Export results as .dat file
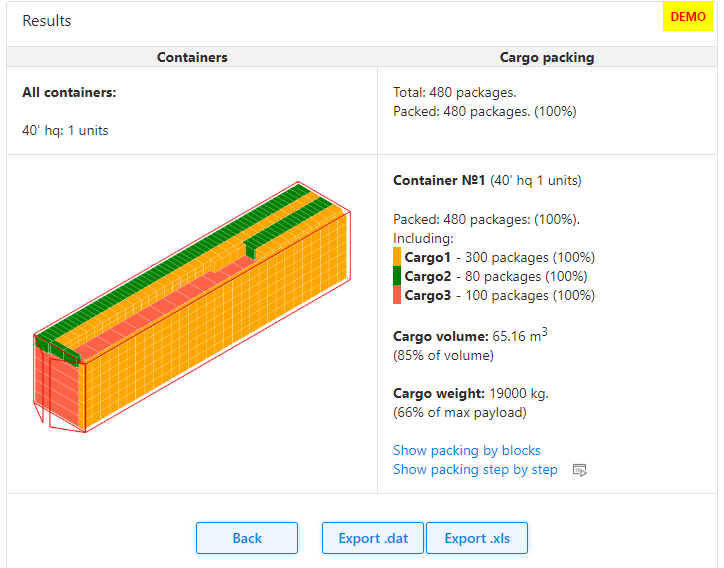724x568 pixels. (373, 538)
